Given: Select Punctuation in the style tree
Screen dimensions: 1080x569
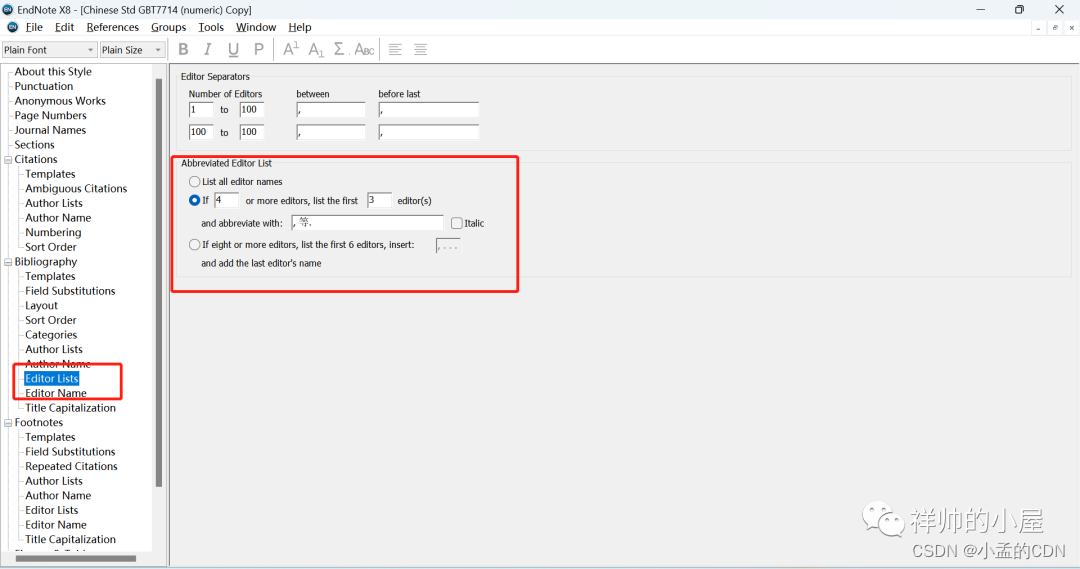Looking at the screenshot, I should (43, 86).
